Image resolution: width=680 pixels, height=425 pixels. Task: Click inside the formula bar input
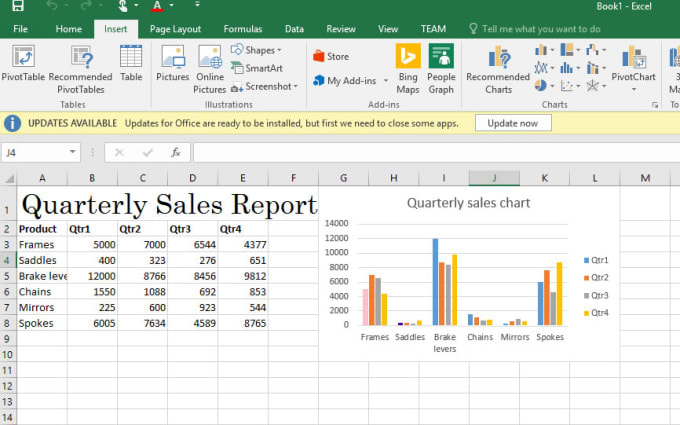coord(436,153)
